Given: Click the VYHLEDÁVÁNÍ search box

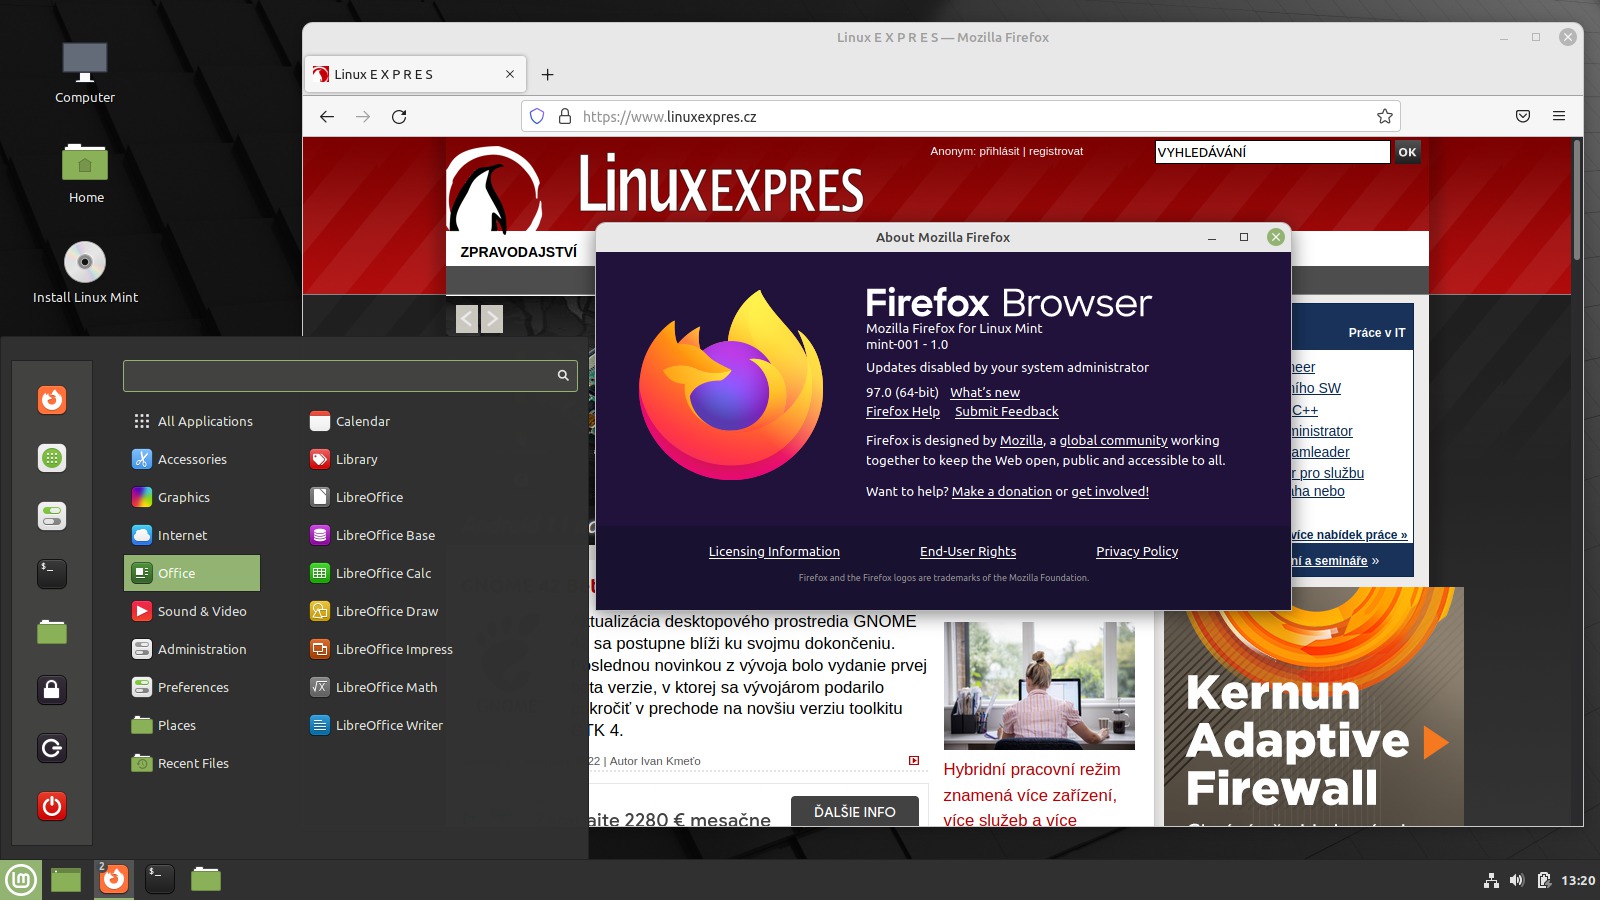Looking at the screenshot, I should click(x=1272, y=152).
